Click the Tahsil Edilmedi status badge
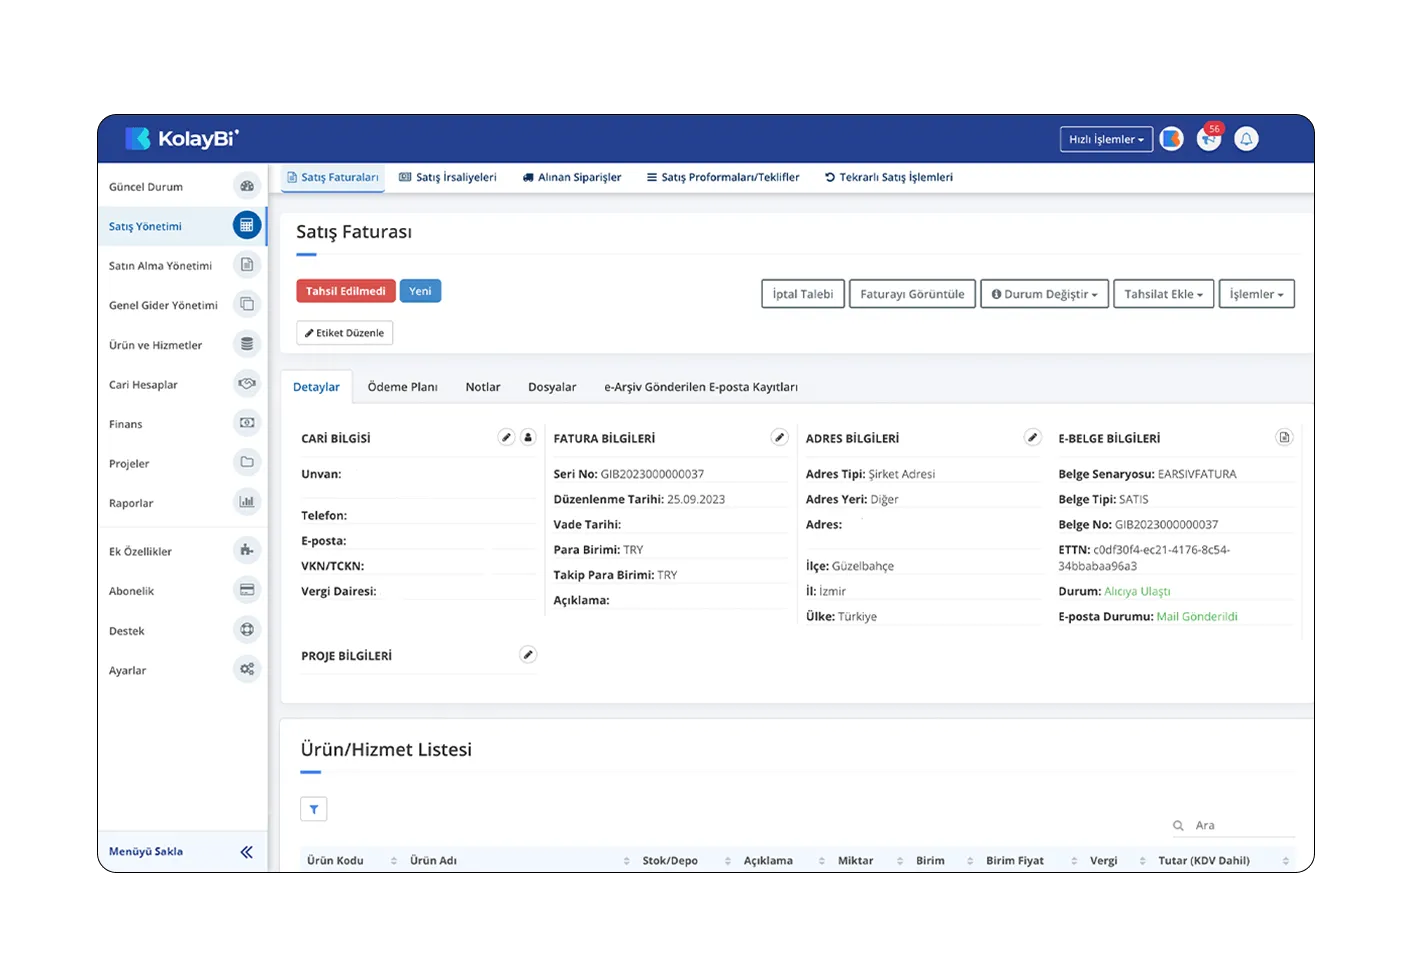 point(346,291)
